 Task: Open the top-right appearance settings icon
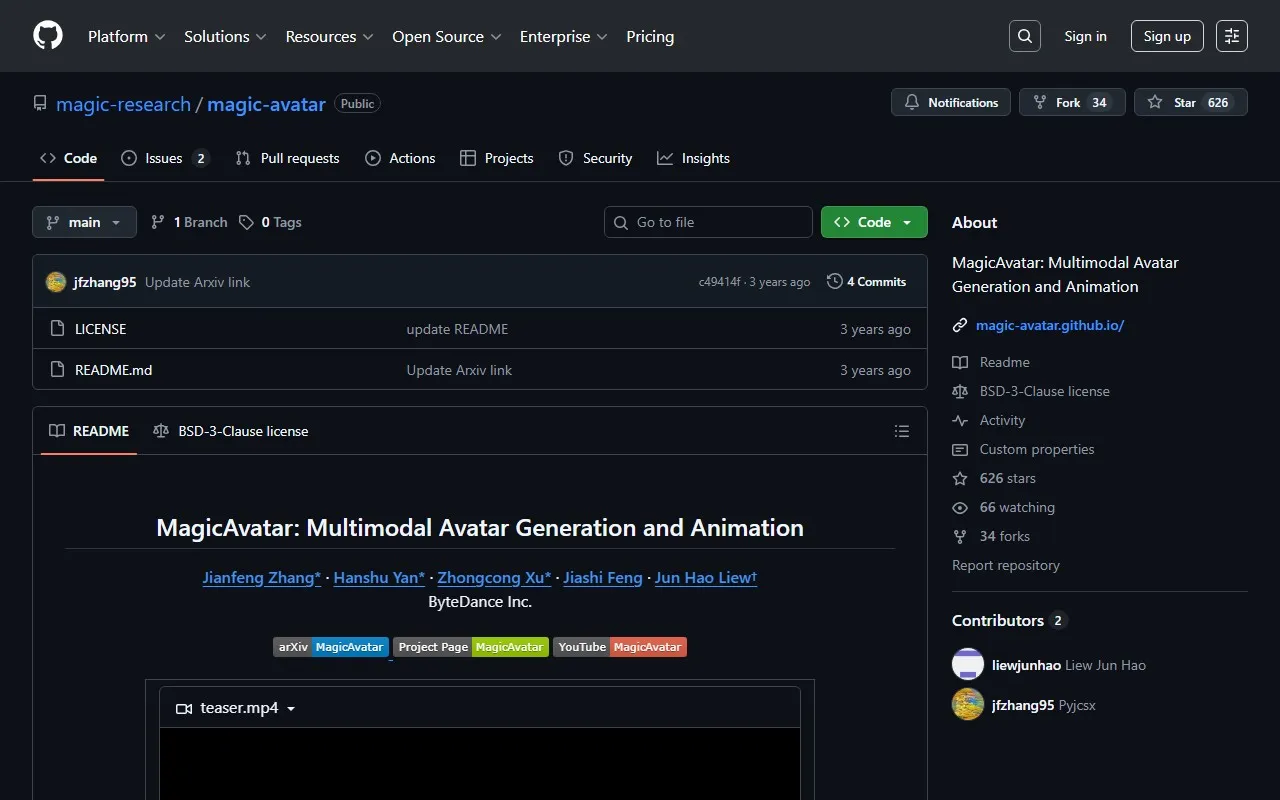click(1232, 36)
